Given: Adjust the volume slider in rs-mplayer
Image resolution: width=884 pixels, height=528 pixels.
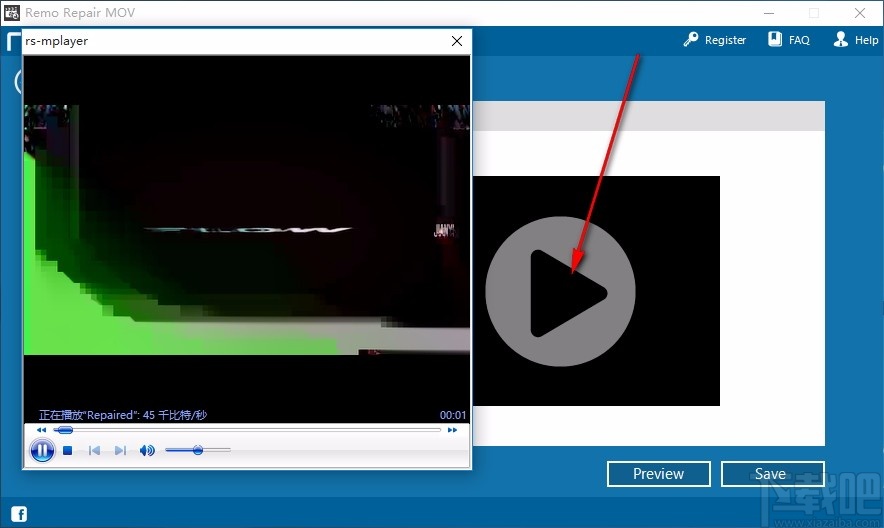Looking at the screenshot, I should coord(198,450).
